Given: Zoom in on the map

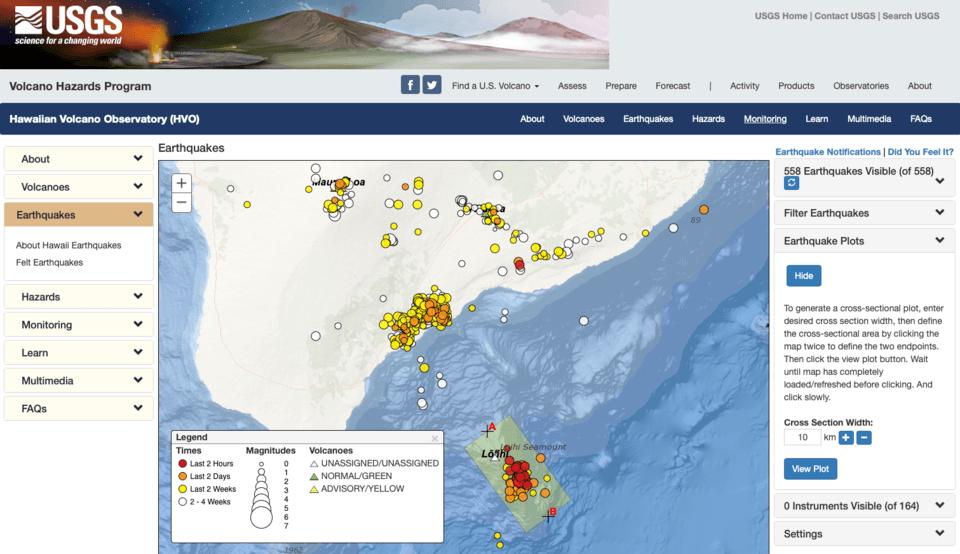Looking at the screenshot, I should click(x=181, y=183).
